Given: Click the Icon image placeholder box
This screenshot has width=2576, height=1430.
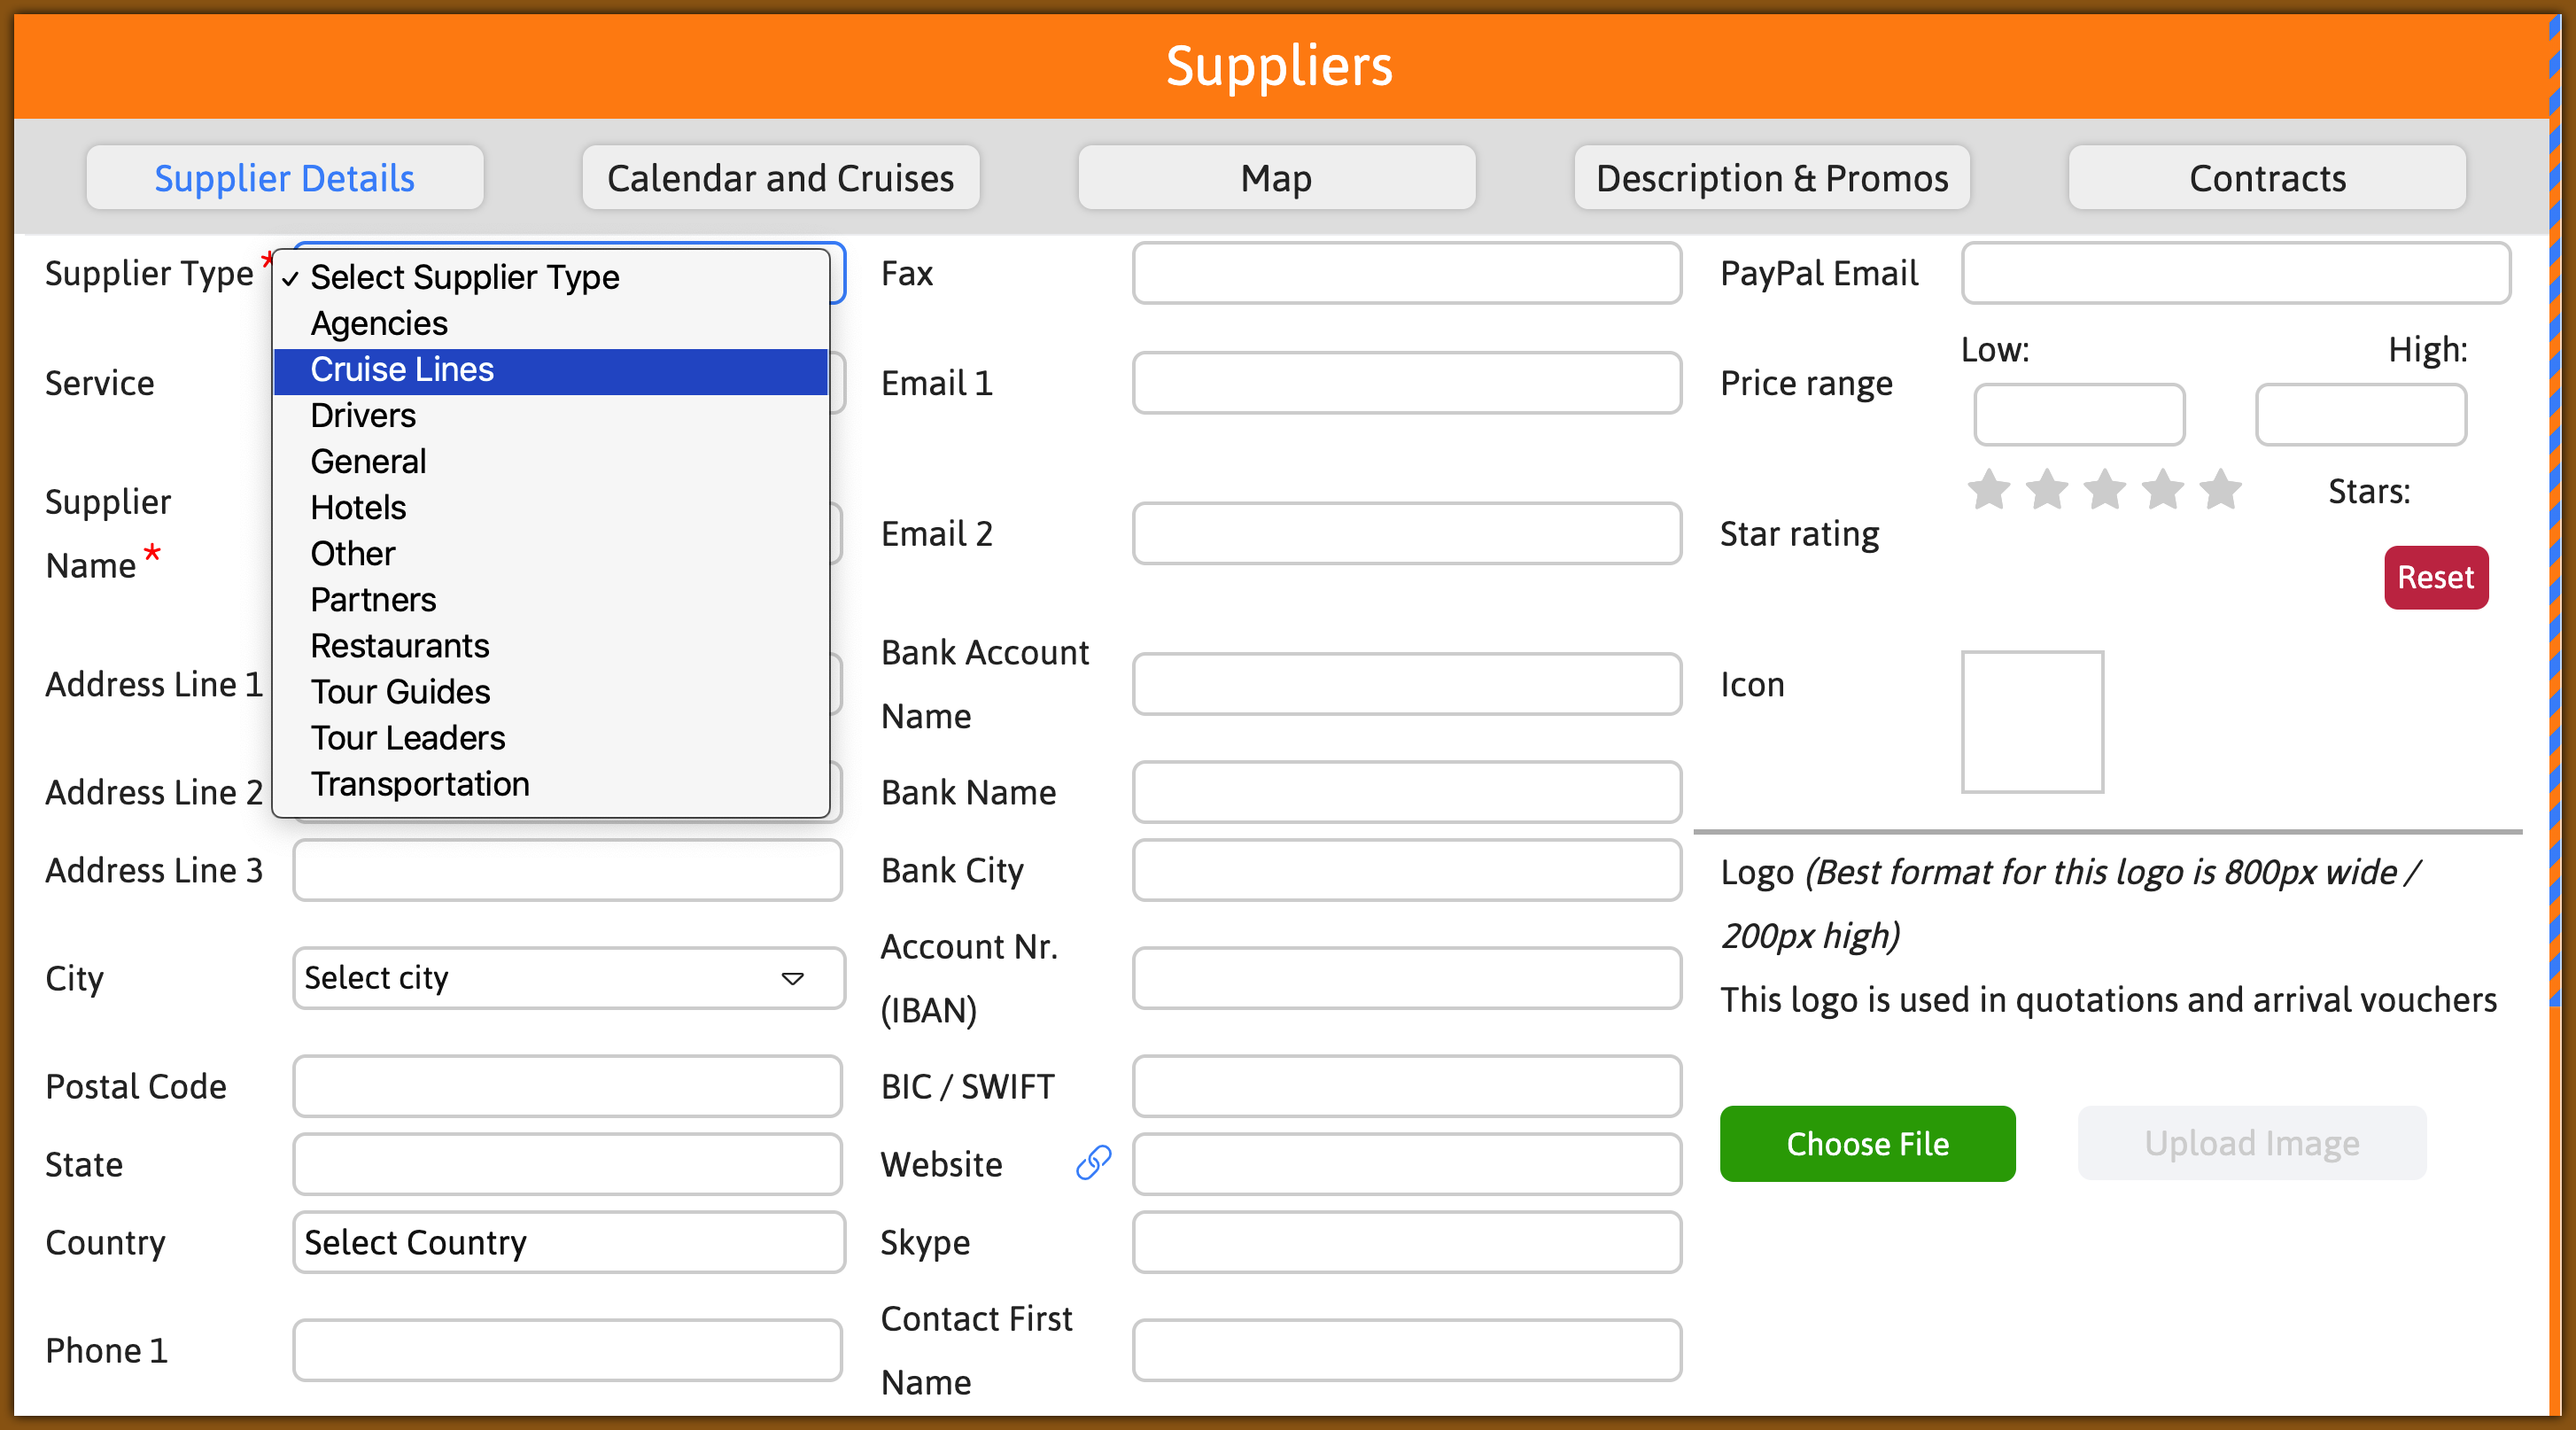Looking at the screenshot, I should pos(2032,720).
